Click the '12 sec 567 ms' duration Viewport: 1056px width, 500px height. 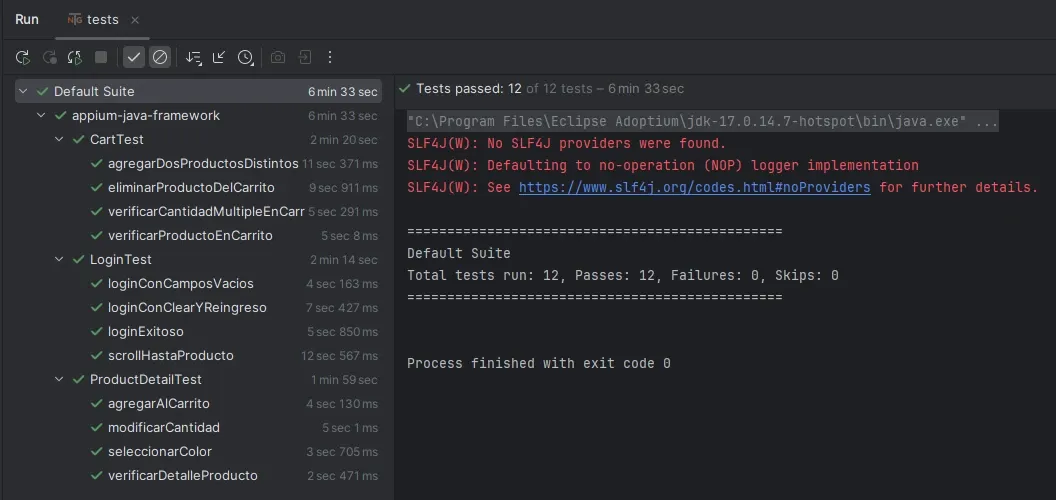[x=339, y=355]
